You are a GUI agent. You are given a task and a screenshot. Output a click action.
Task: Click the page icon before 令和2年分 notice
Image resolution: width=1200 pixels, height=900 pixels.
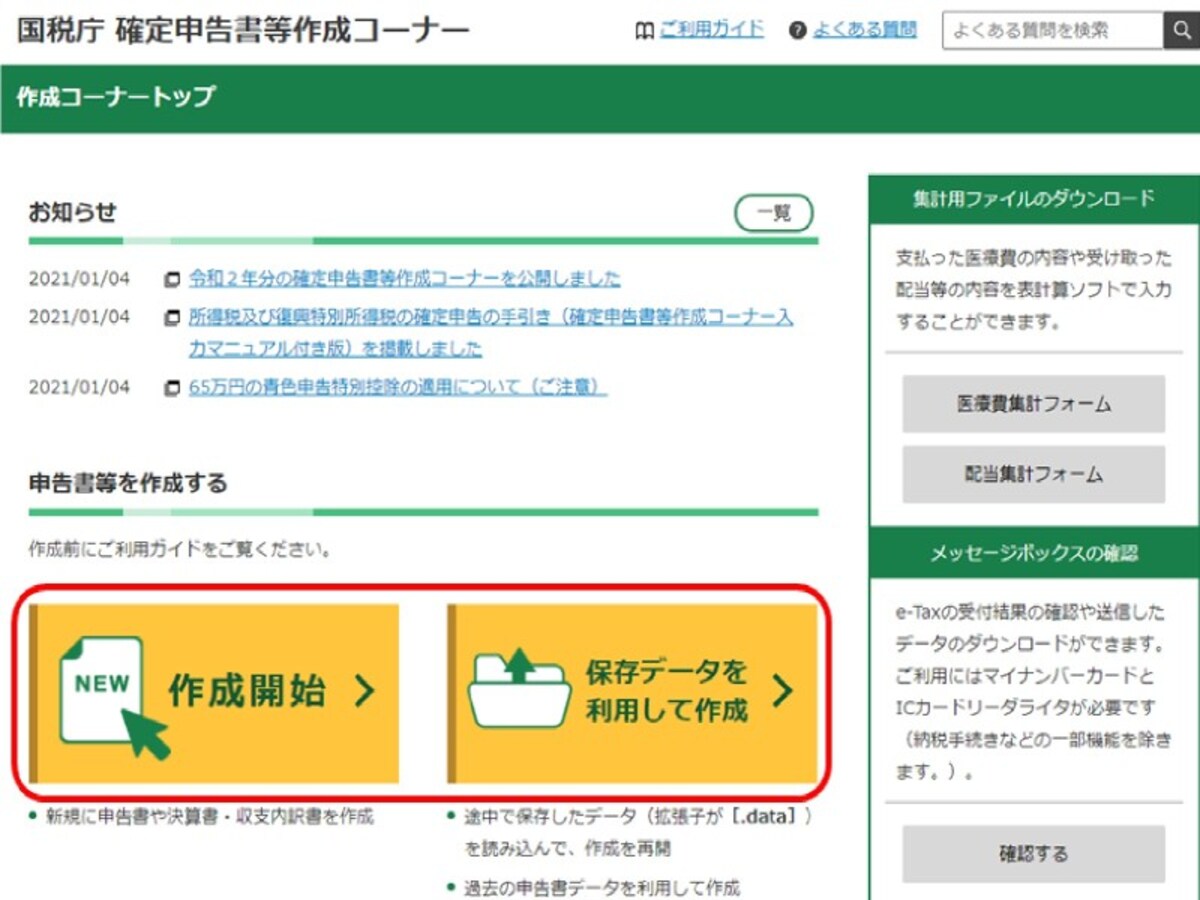point(173,279)
